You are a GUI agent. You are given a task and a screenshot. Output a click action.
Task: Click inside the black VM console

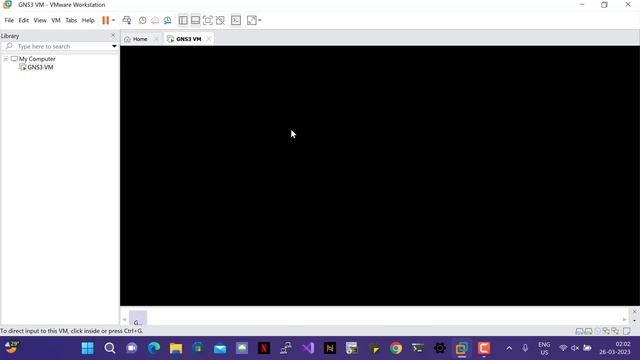380,176
